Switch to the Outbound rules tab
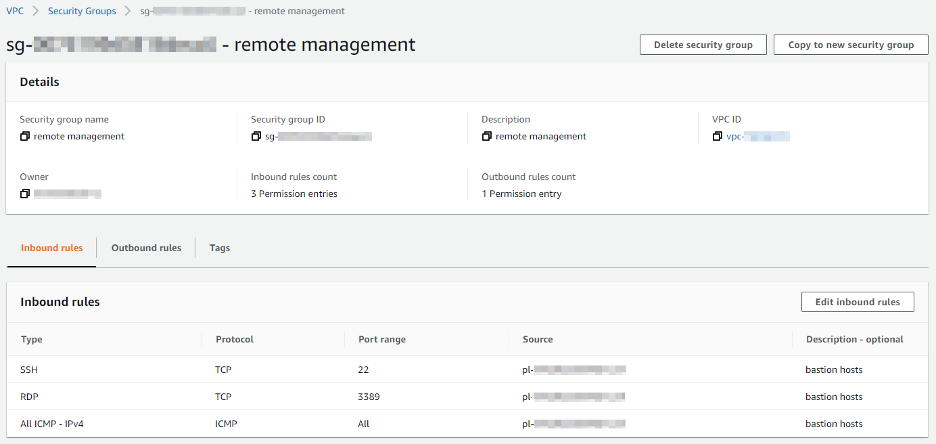This screenshot has height=444, width=936. (x=146, y=248)
